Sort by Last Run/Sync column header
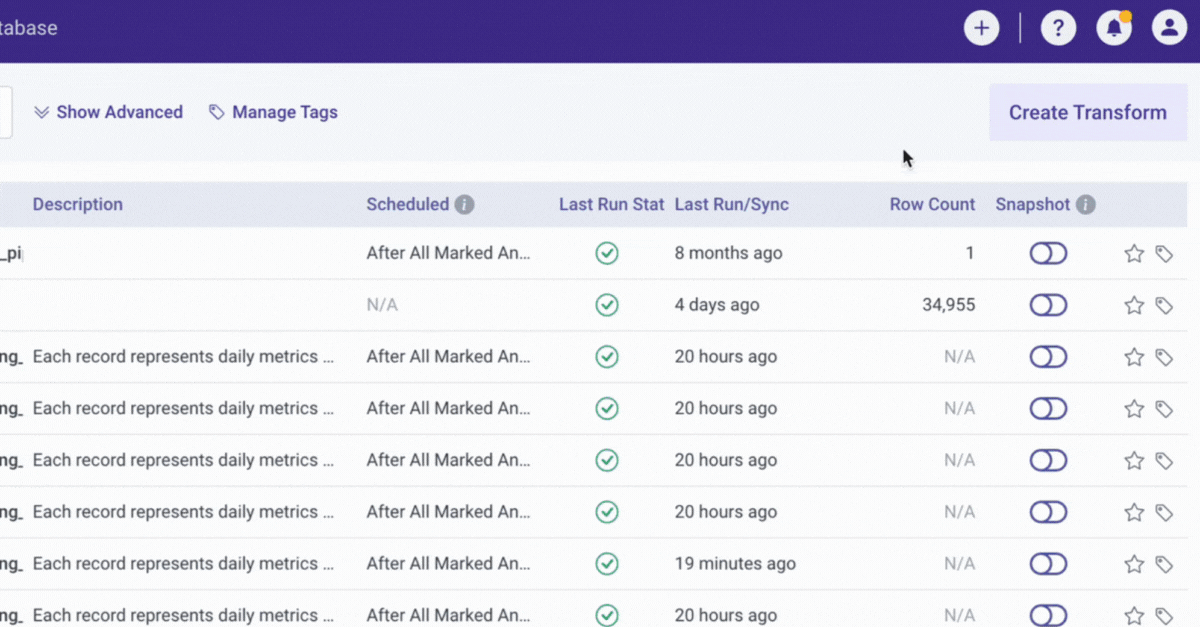This screenshot has height=627, width=1200. coord(731,204)
